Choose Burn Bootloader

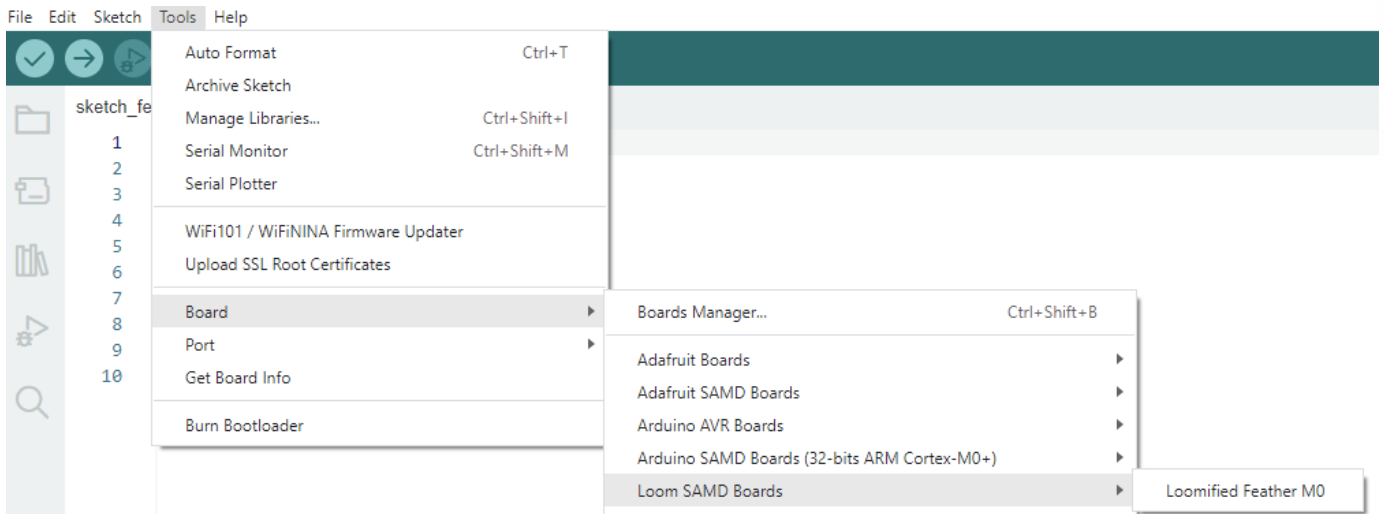379,426
